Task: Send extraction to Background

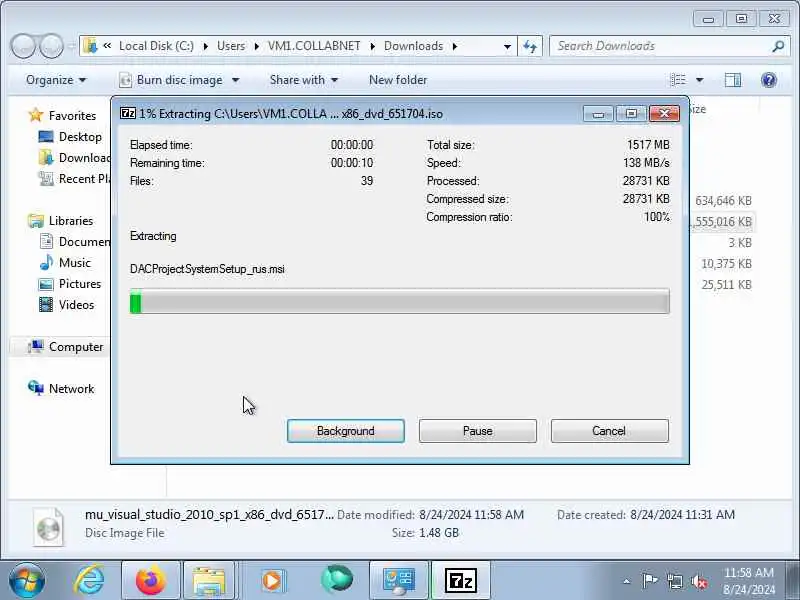Action: coord(345,431)
